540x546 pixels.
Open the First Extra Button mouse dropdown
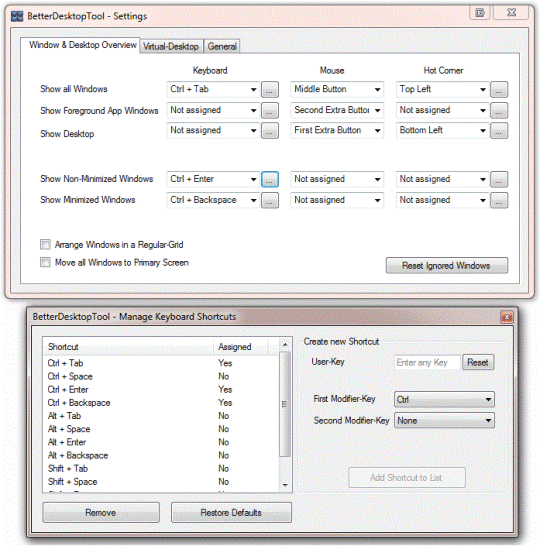tap(337, 131)
